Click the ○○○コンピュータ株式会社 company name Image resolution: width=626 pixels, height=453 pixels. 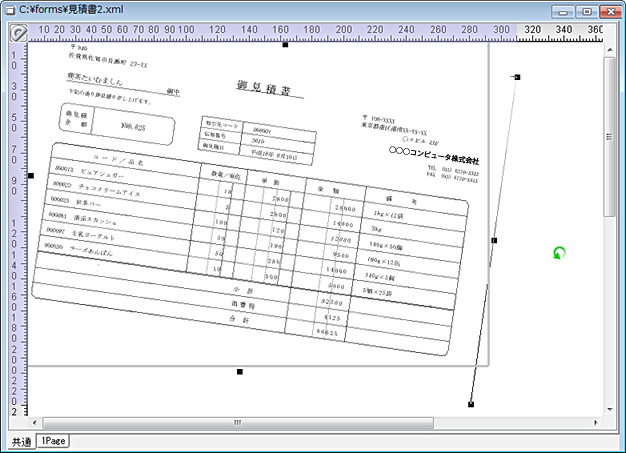pos(434,155)
